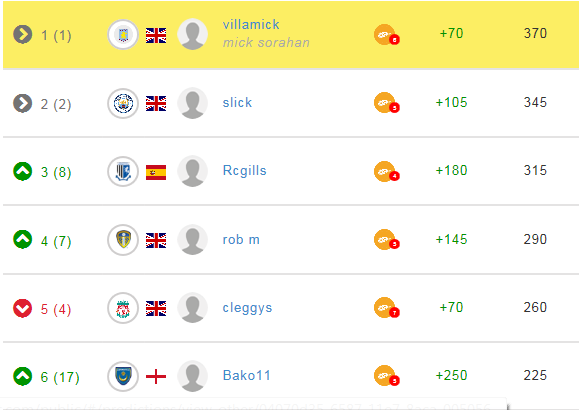Click the England flag next to Bako11
The width and height of the screenshot is (579, 410).
(156, 377)
